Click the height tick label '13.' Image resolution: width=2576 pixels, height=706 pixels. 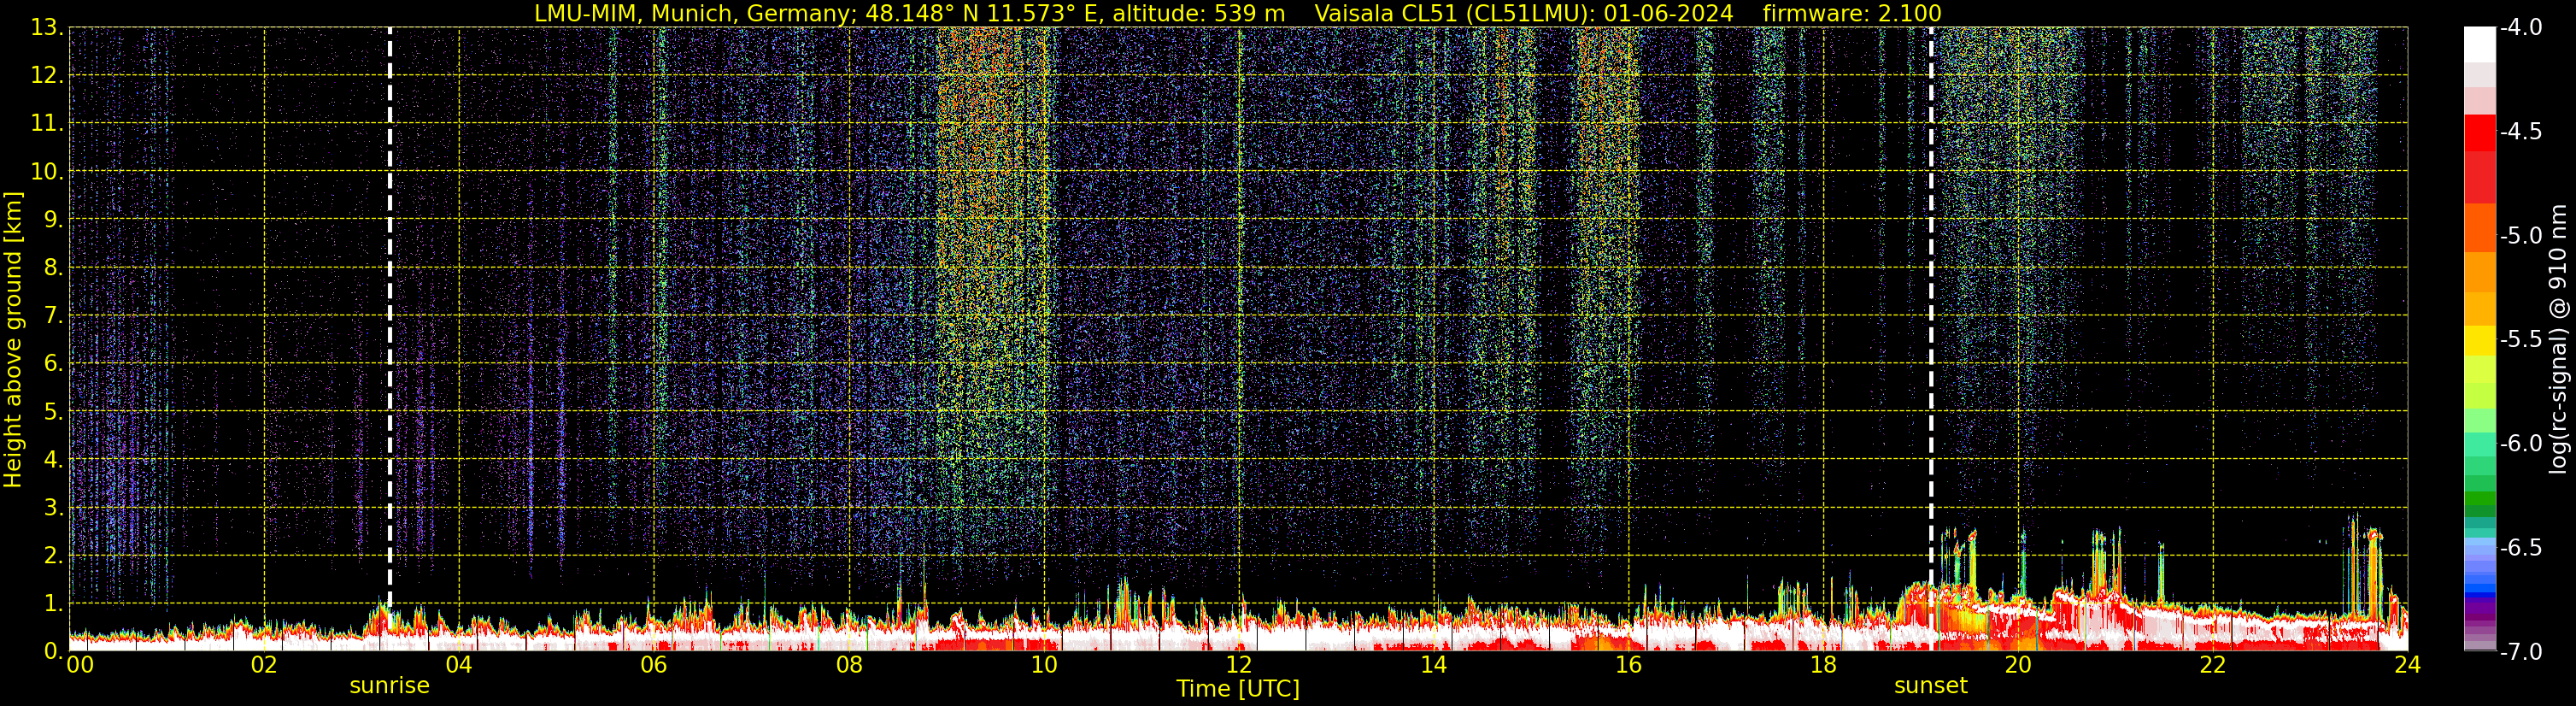47,27
